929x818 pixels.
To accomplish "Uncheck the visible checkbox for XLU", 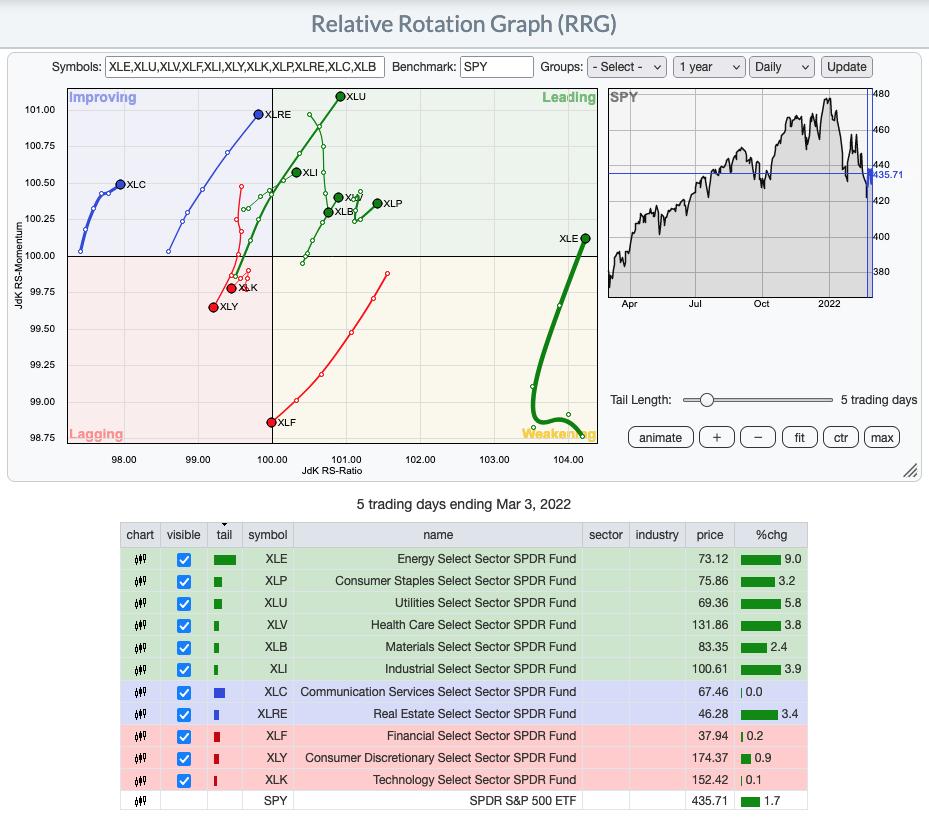I will 184,604.
